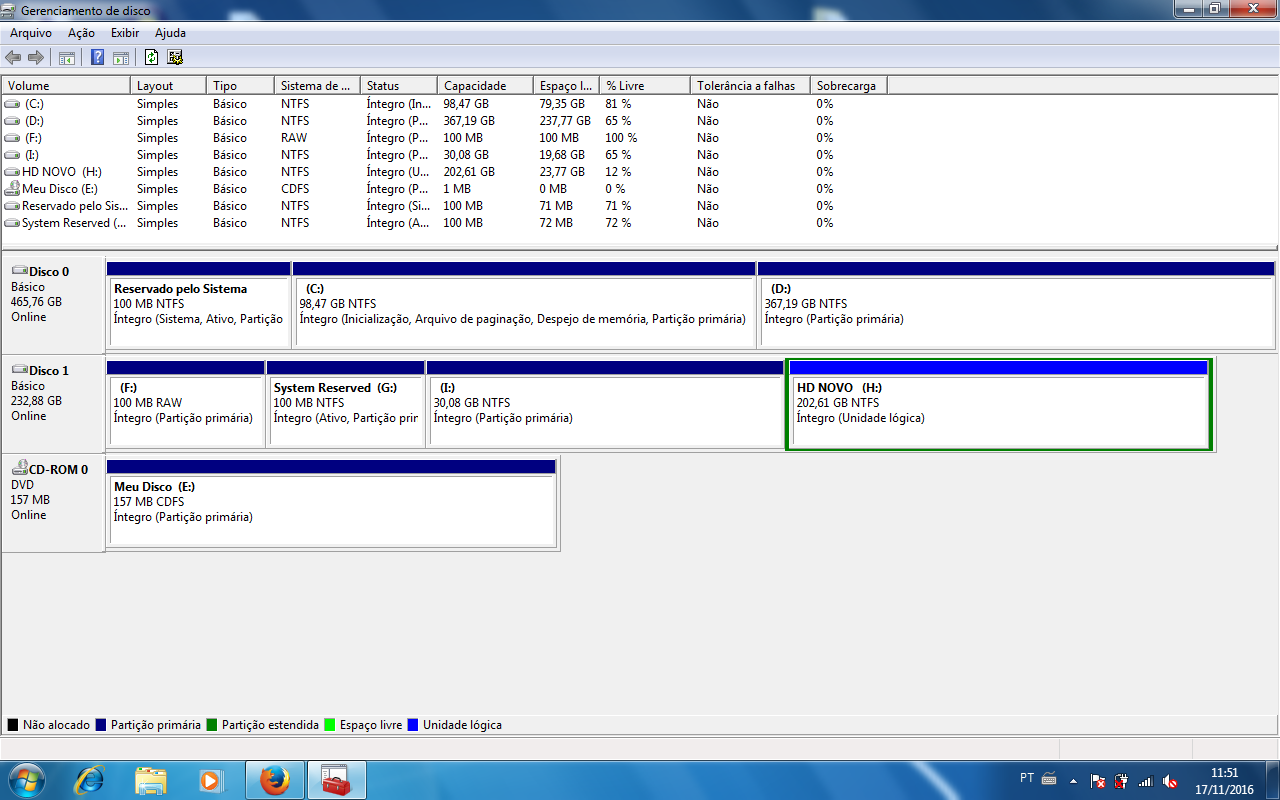Open the on-screen keyboard tray icon
1280x800 pixels.
tap(1049, 779)
